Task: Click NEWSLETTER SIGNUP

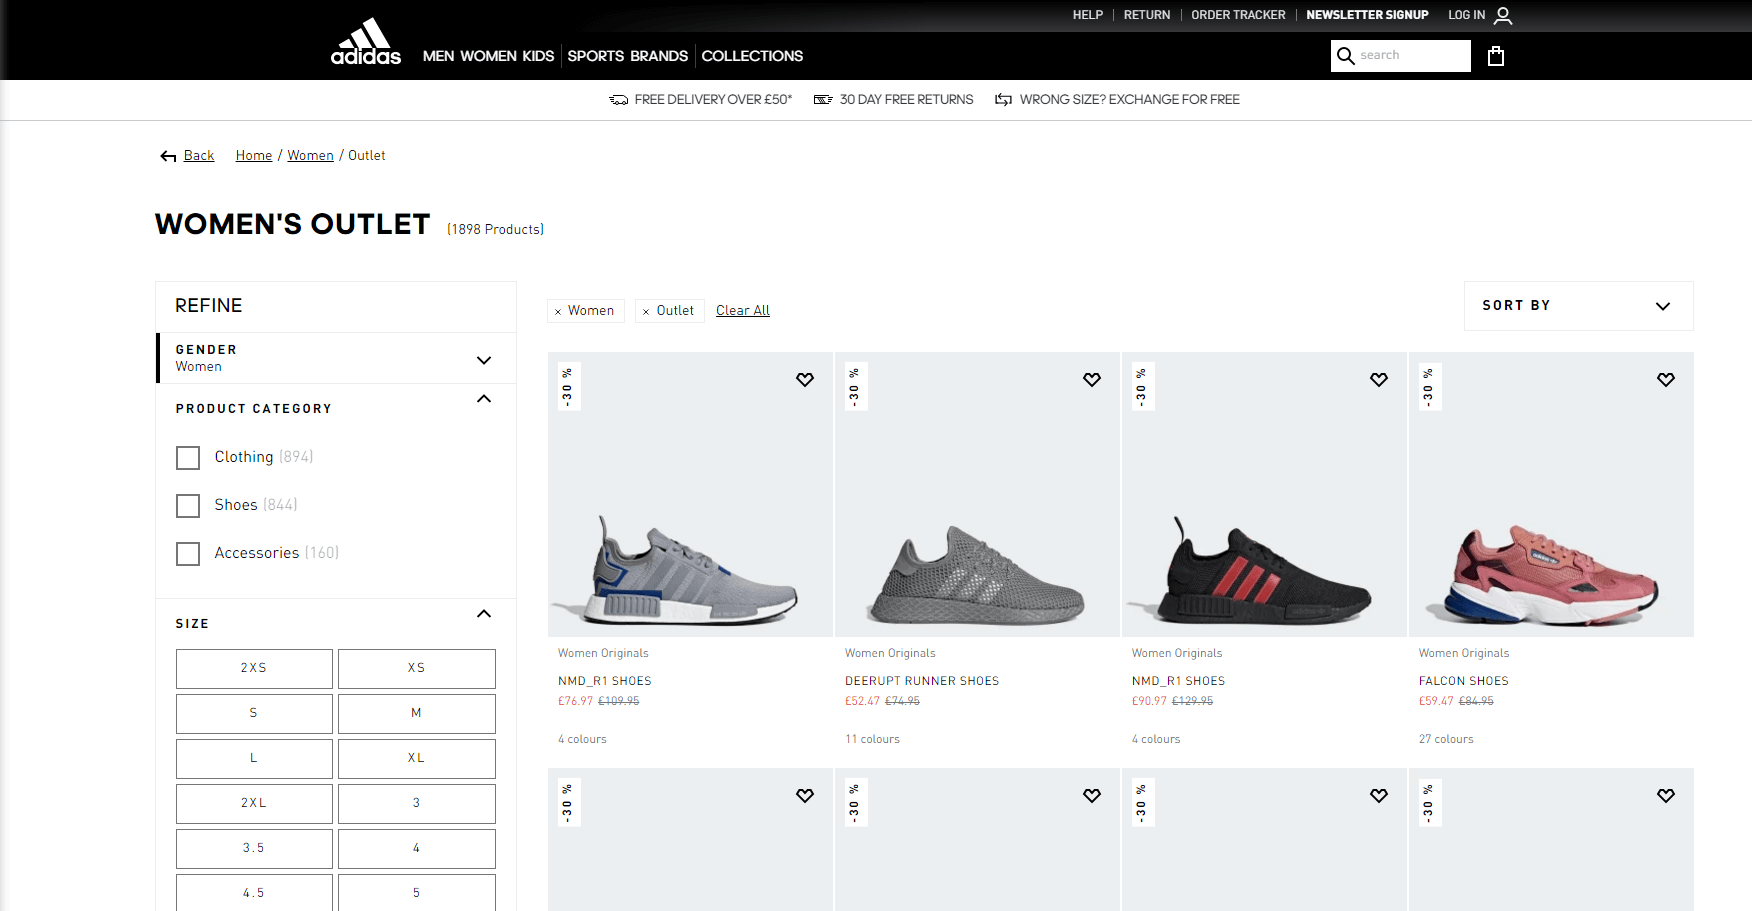Action: 1367,15
